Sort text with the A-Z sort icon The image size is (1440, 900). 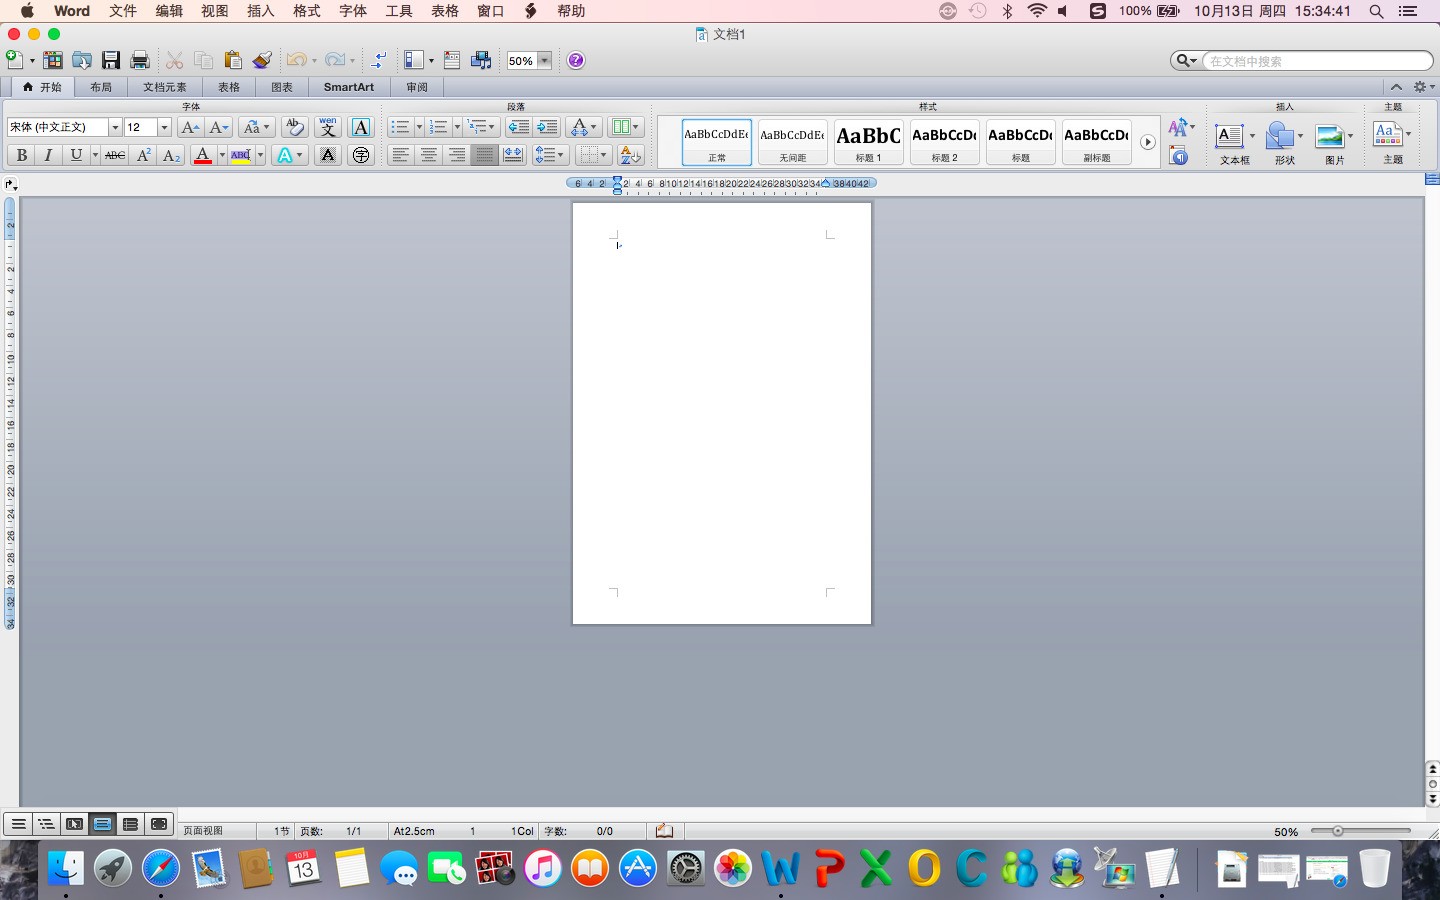click(x=630, y=155)
